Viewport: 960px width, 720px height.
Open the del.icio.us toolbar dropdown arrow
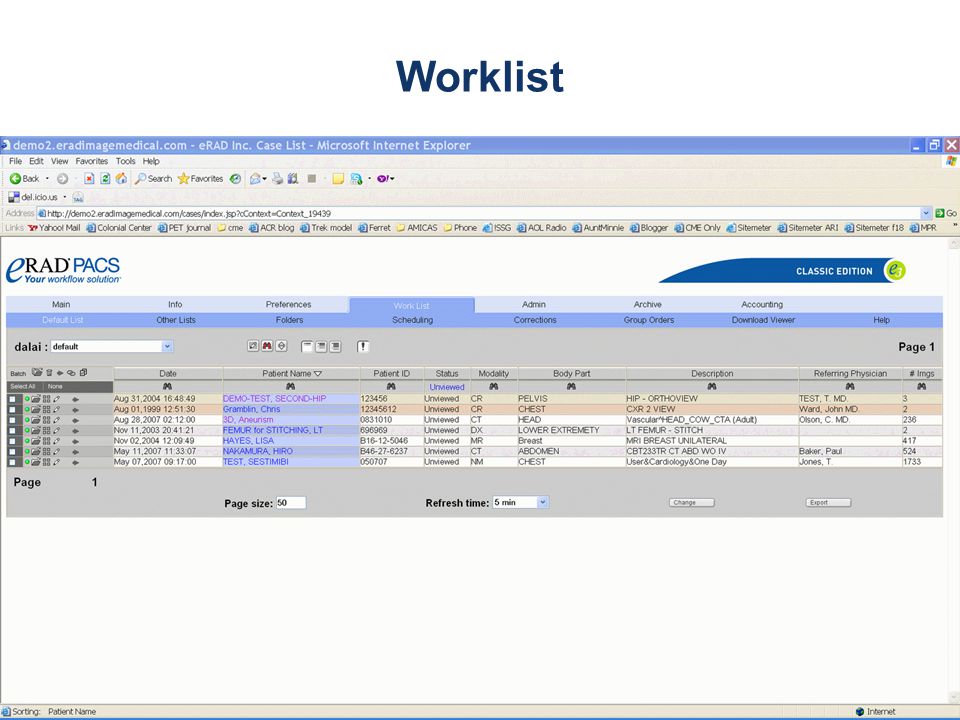point(64,197)
